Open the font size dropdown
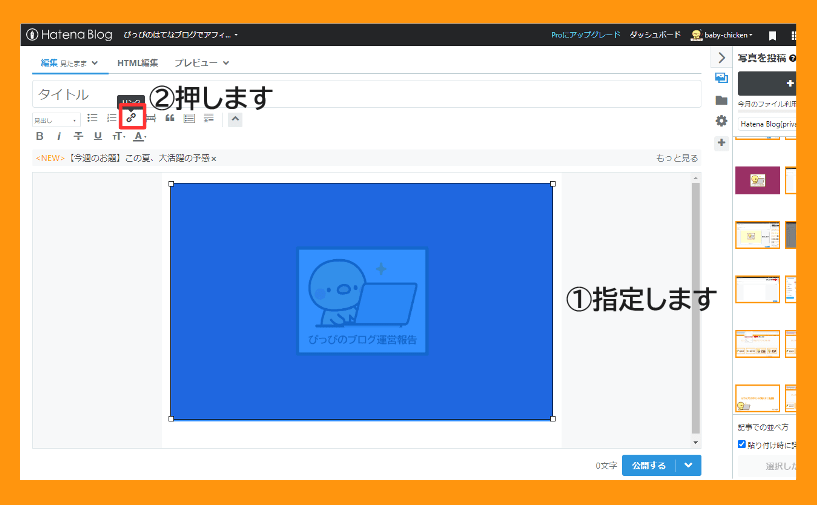 tap(119, 137)
